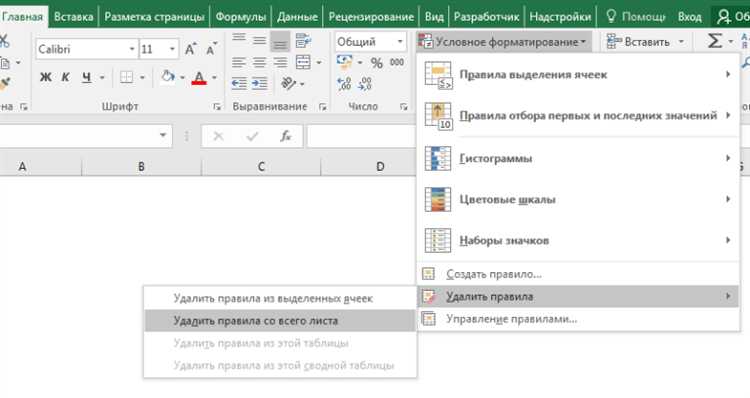
Task: Center text horizontally icon
Action: pyautogui.click(x=259, y=62)
